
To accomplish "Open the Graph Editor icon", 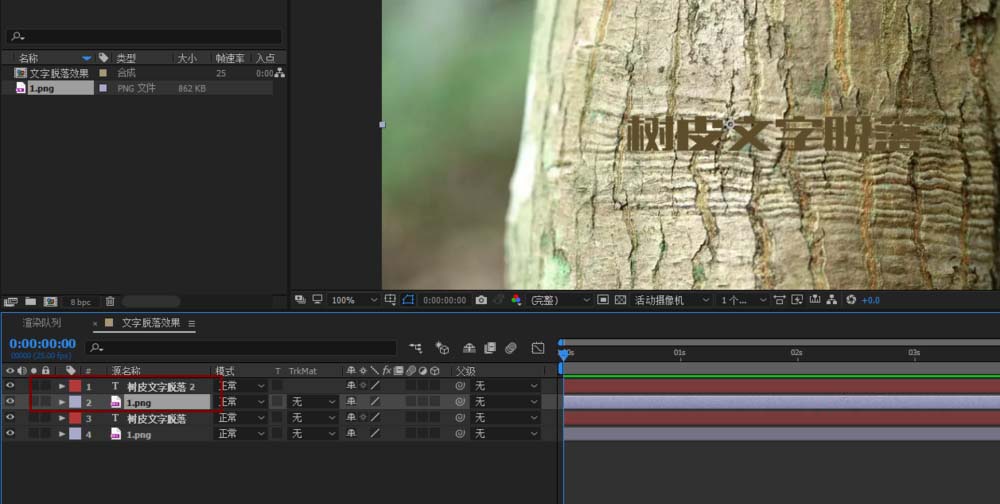I will pyautogui.click(x=538, y=348).
